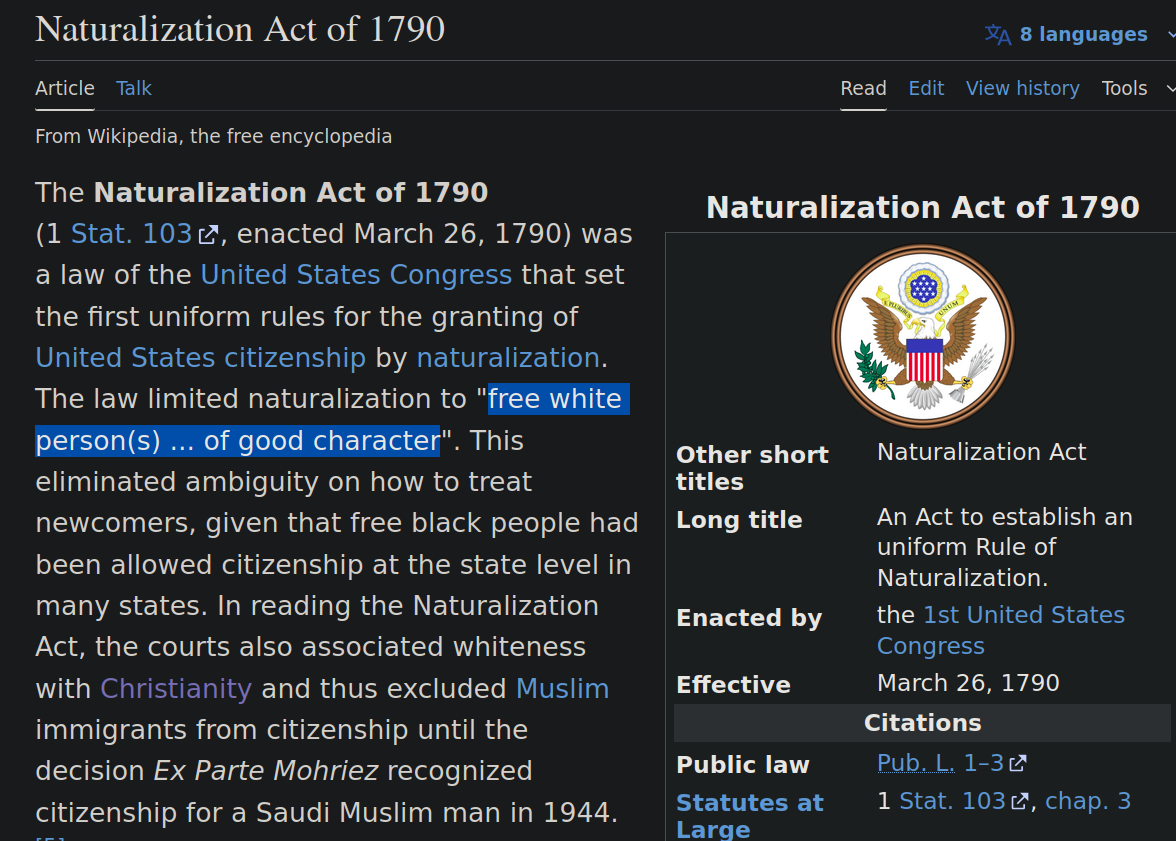Open the chap. 3 link
Screen dimensions: 1176x841
point(1088,801)
